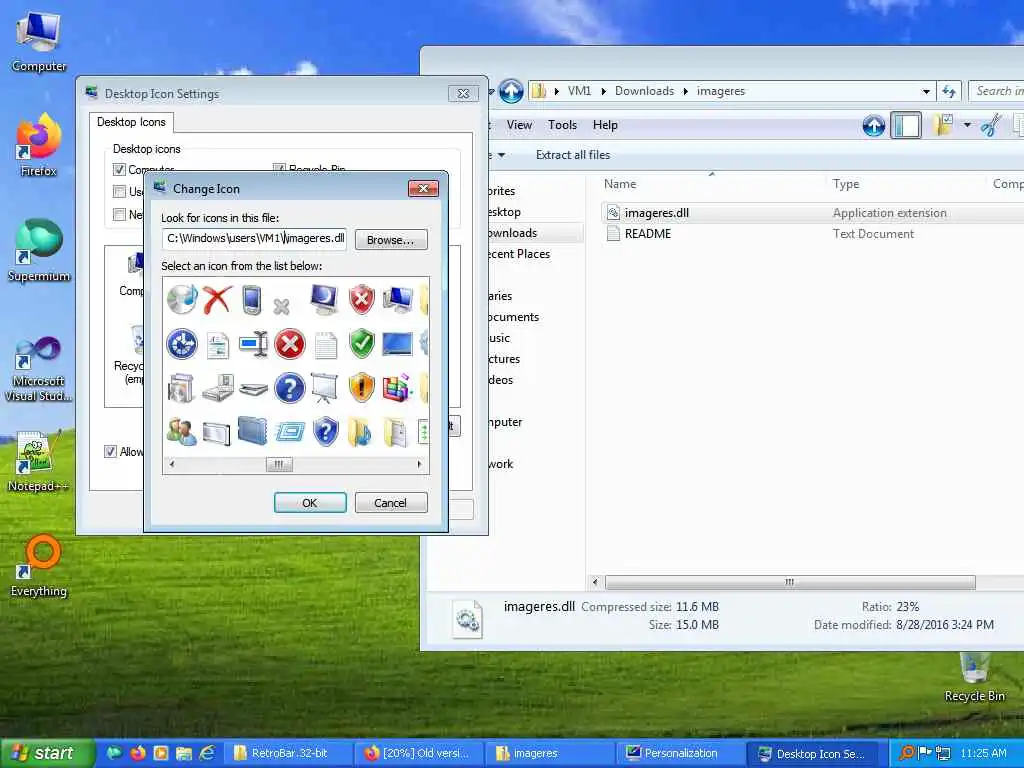Open the Start menu

46,753
